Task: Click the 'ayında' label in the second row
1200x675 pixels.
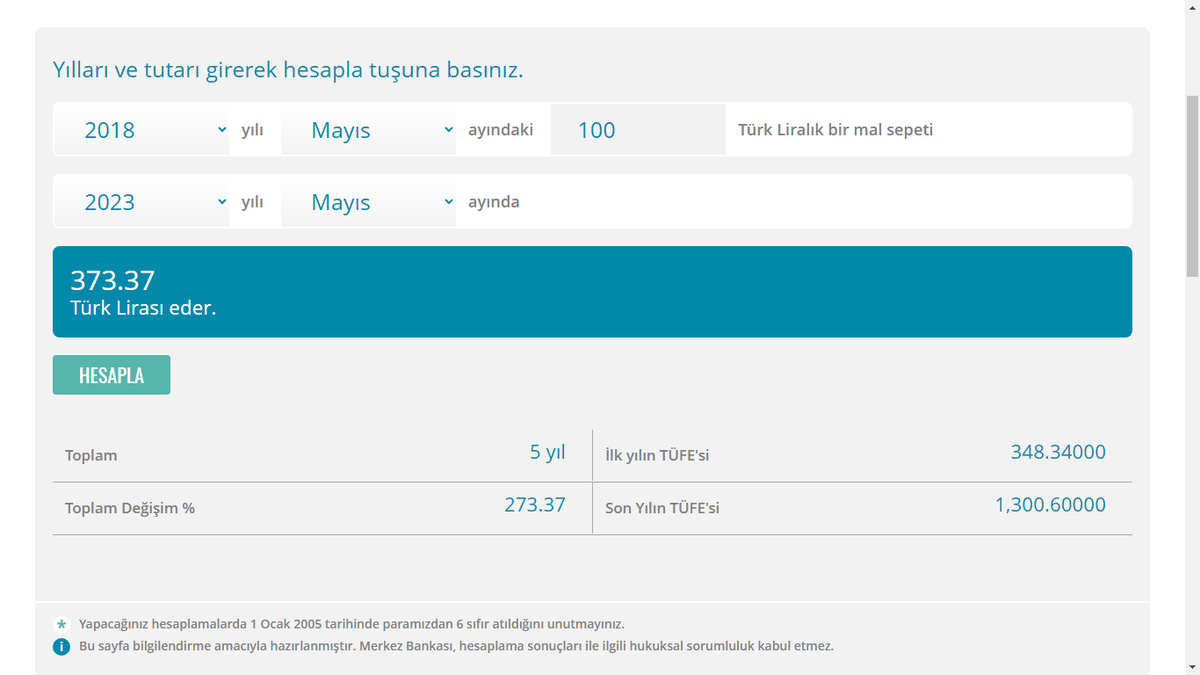Action: (x=494, y=202)
